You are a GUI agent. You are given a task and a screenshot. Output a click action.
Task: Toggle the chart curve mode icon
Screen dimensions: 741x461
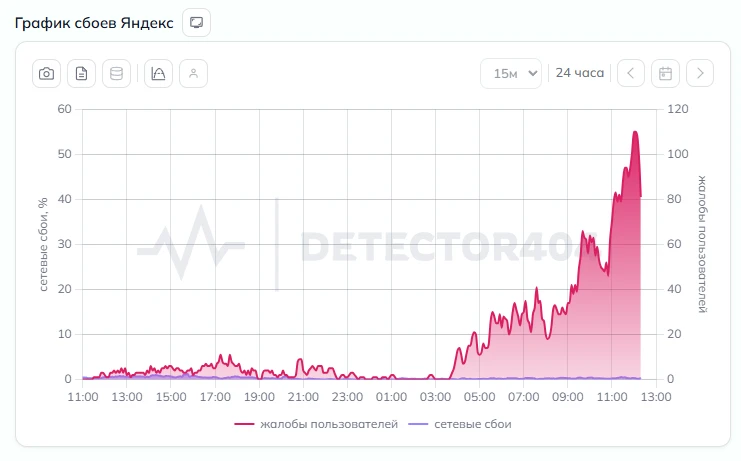(158, 74)
